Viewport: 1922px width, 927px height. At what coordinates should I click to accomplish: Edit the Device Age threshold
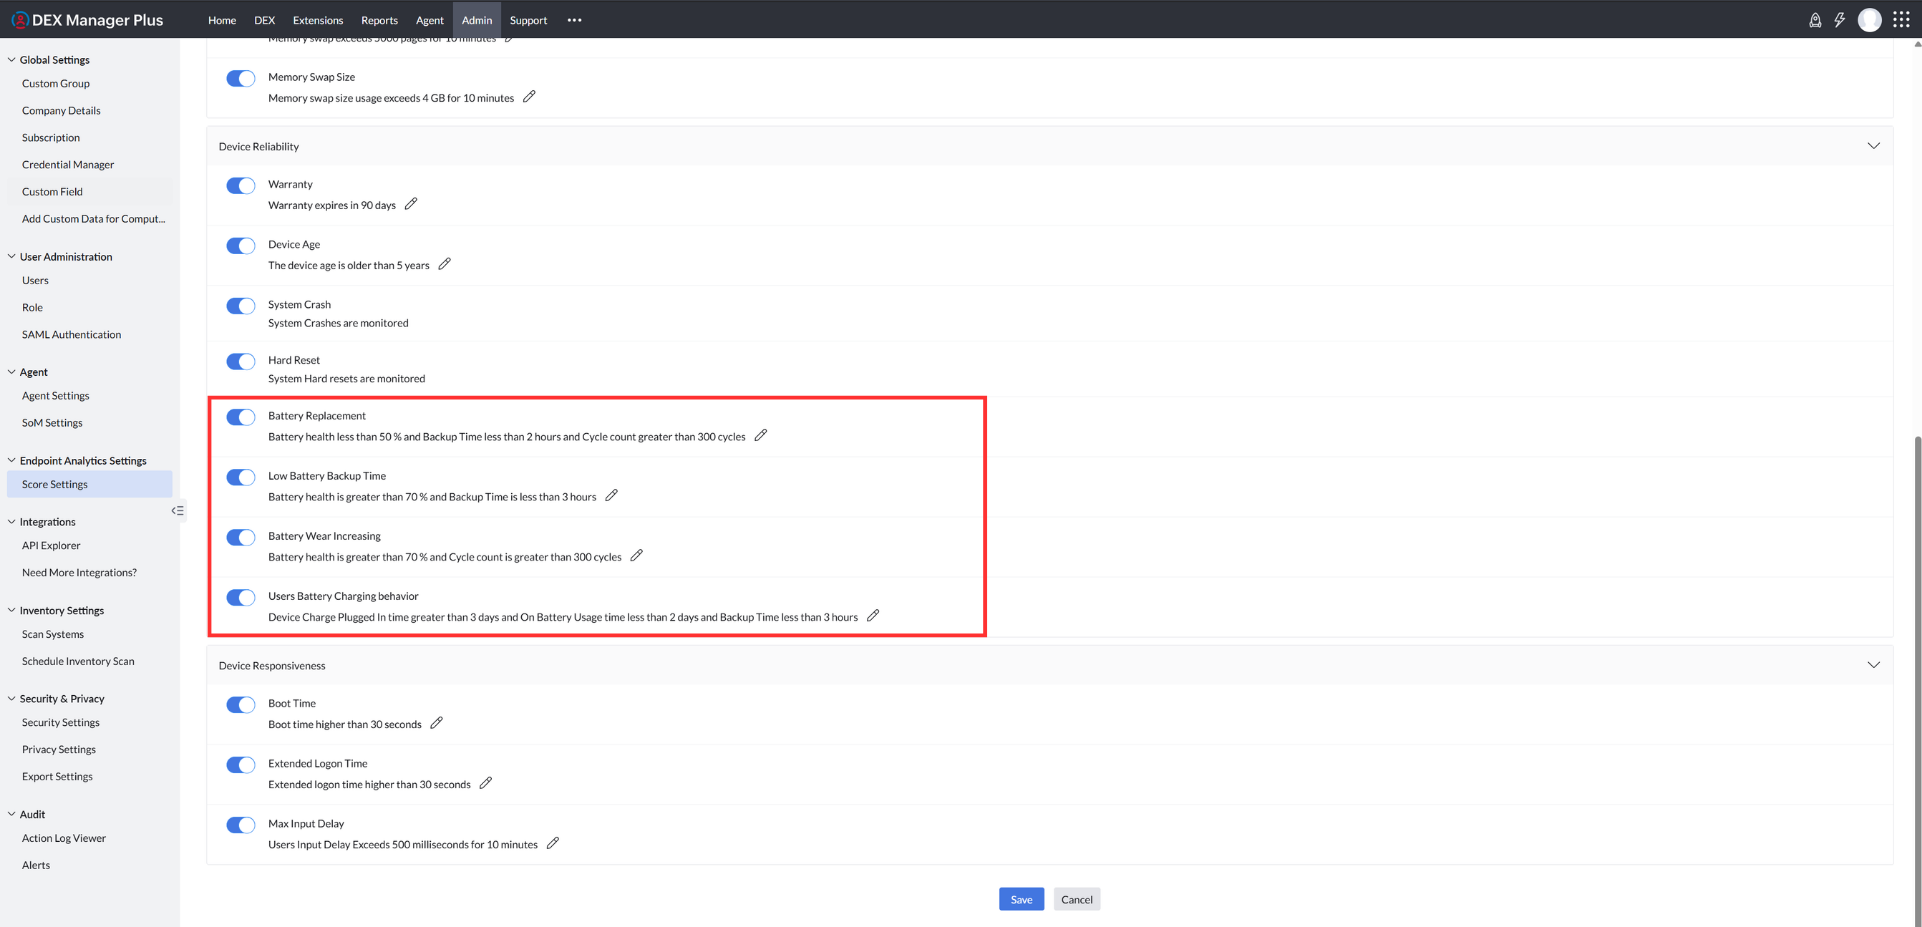pyautogui.click(x=445, y=264)
